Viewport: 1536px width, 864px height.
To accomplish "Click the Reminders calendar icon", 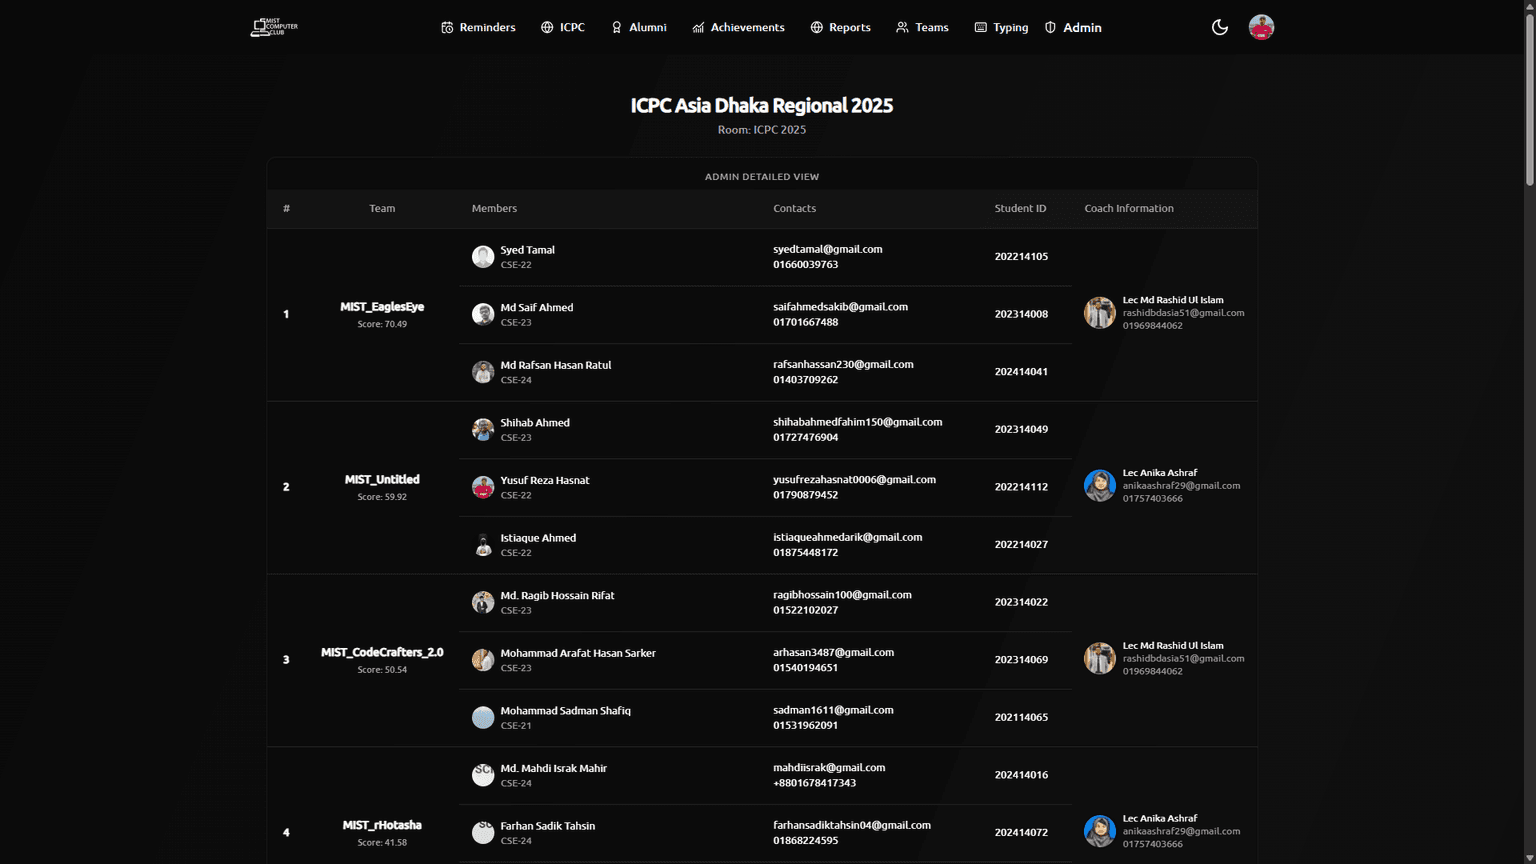I will click(447, 27).
